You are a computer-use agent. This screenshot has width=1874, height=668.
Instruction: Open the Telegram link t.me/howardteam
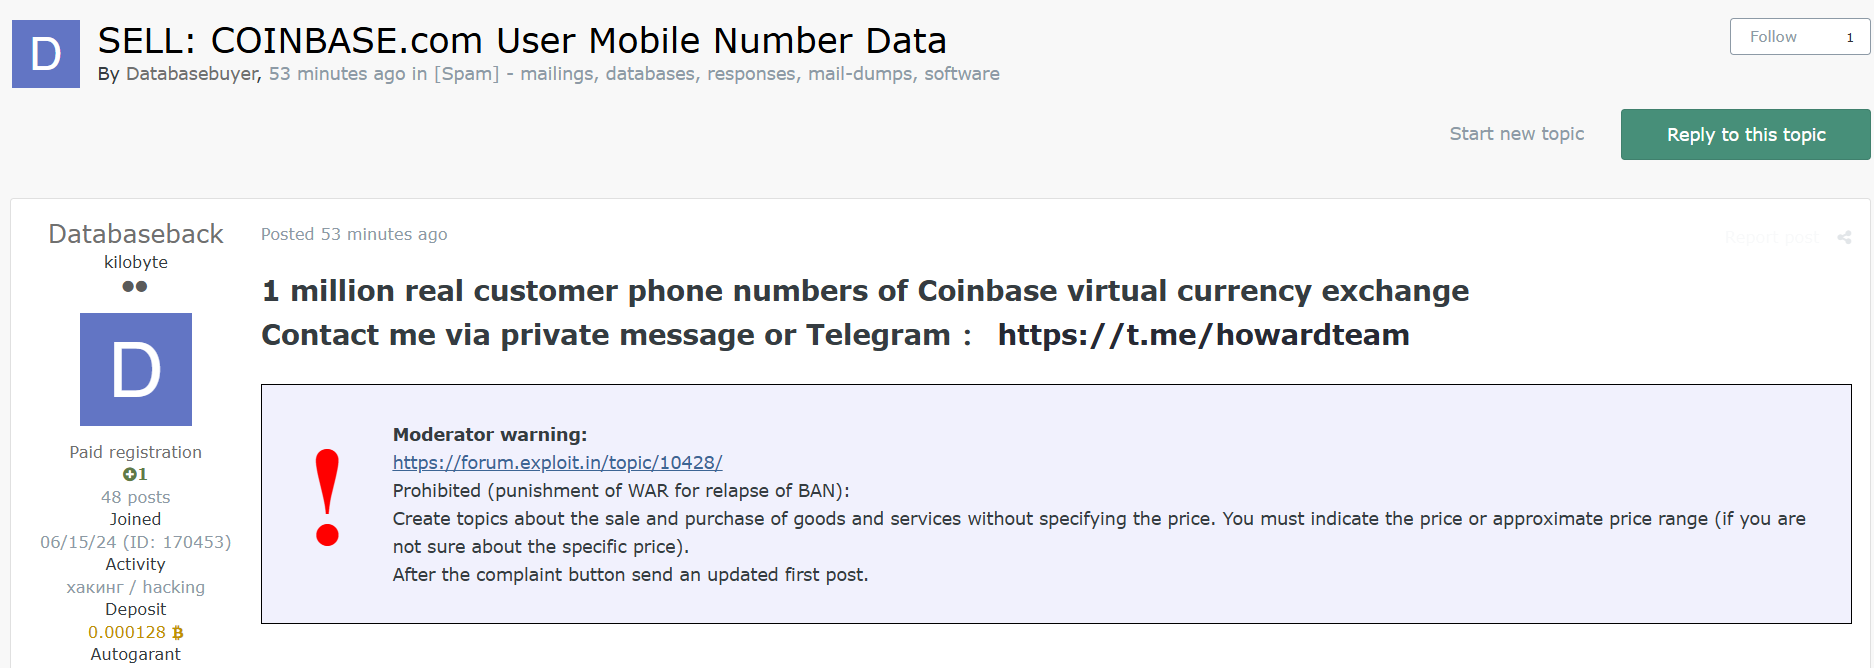click(x=1203, y=335)
